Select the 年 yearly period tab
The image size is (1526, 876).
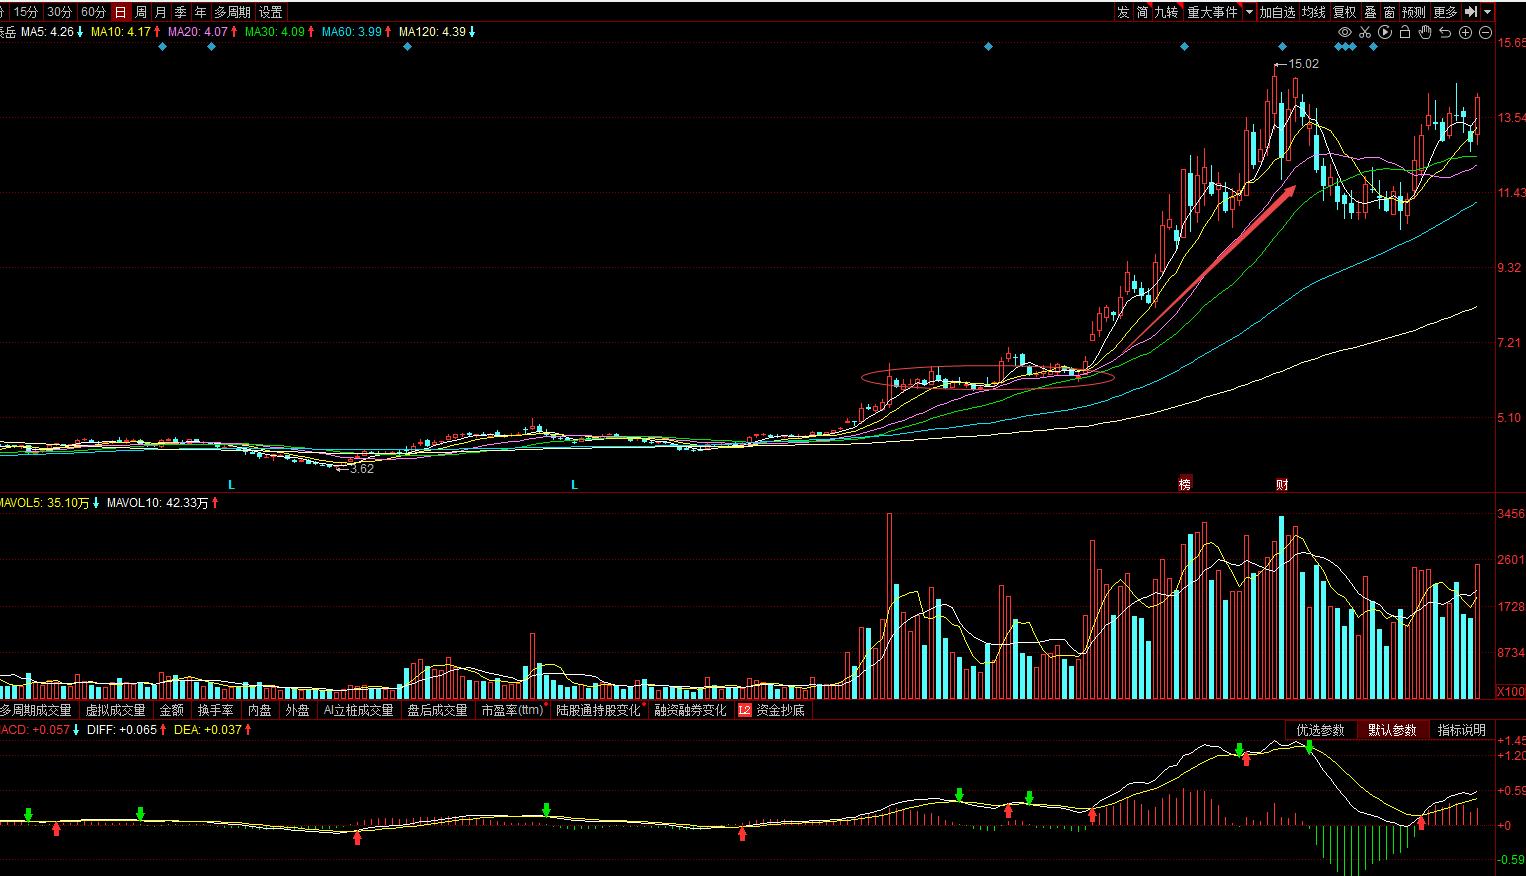click(201, 12)
